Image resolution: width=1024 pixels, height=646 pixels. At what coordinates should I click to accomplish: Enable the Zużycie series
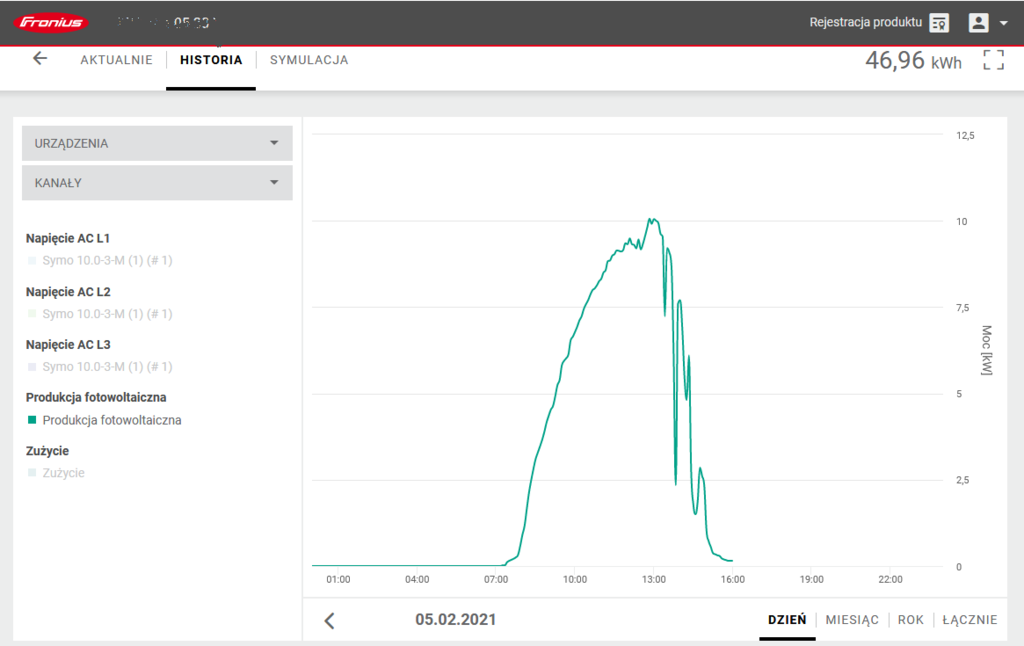tap(63, 473)
